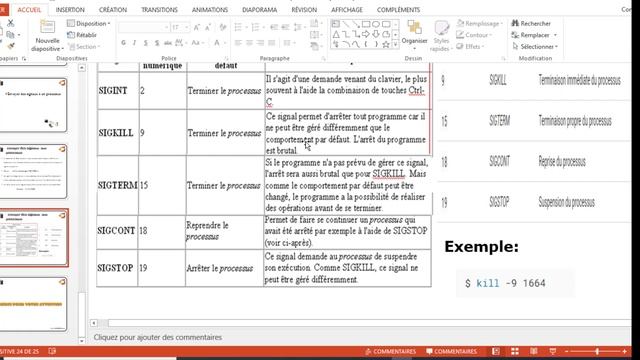Toggle bold (G) formatting
This screenshot has height=360, width=640.
pyautogui.click(x=123, y=42)
